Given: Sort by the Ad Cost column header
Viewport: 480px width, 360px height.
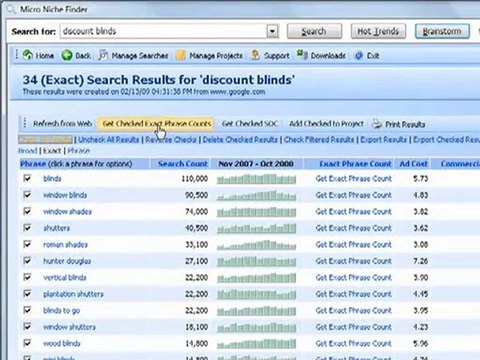Looking at the screenshot, I should (413, 164).
